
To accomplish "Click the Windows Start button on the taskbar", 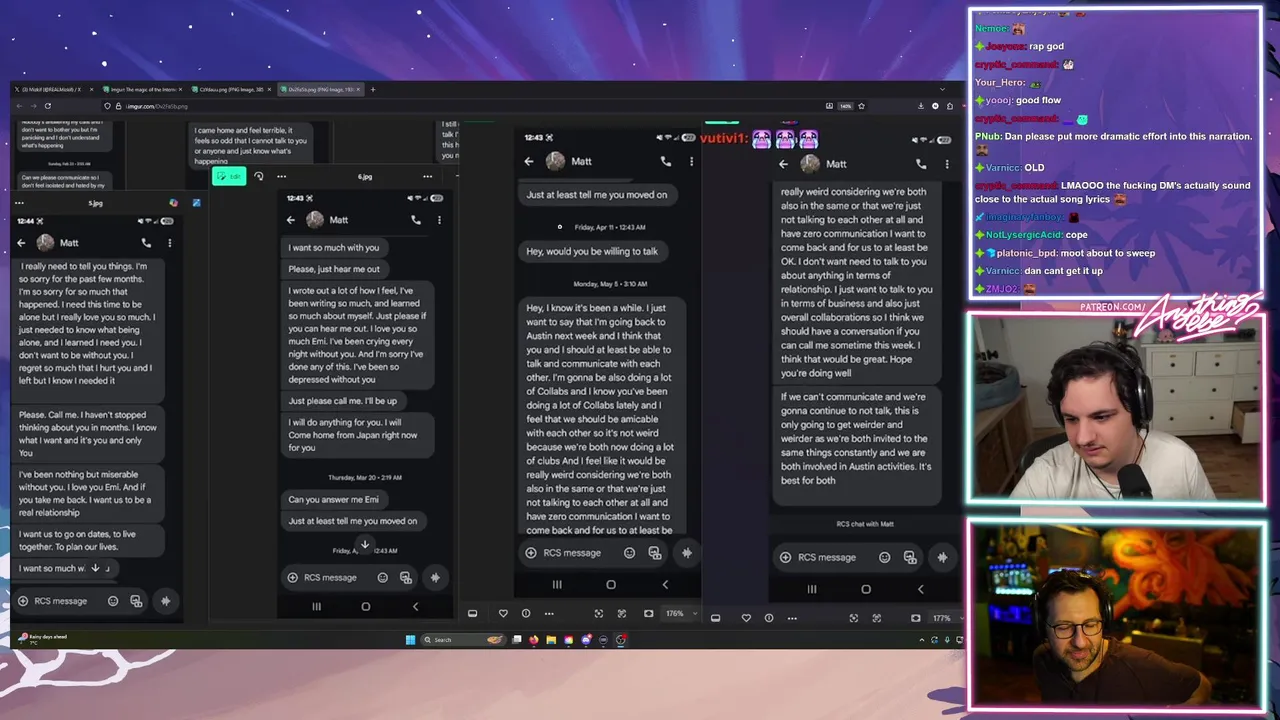I will point(410,640).
